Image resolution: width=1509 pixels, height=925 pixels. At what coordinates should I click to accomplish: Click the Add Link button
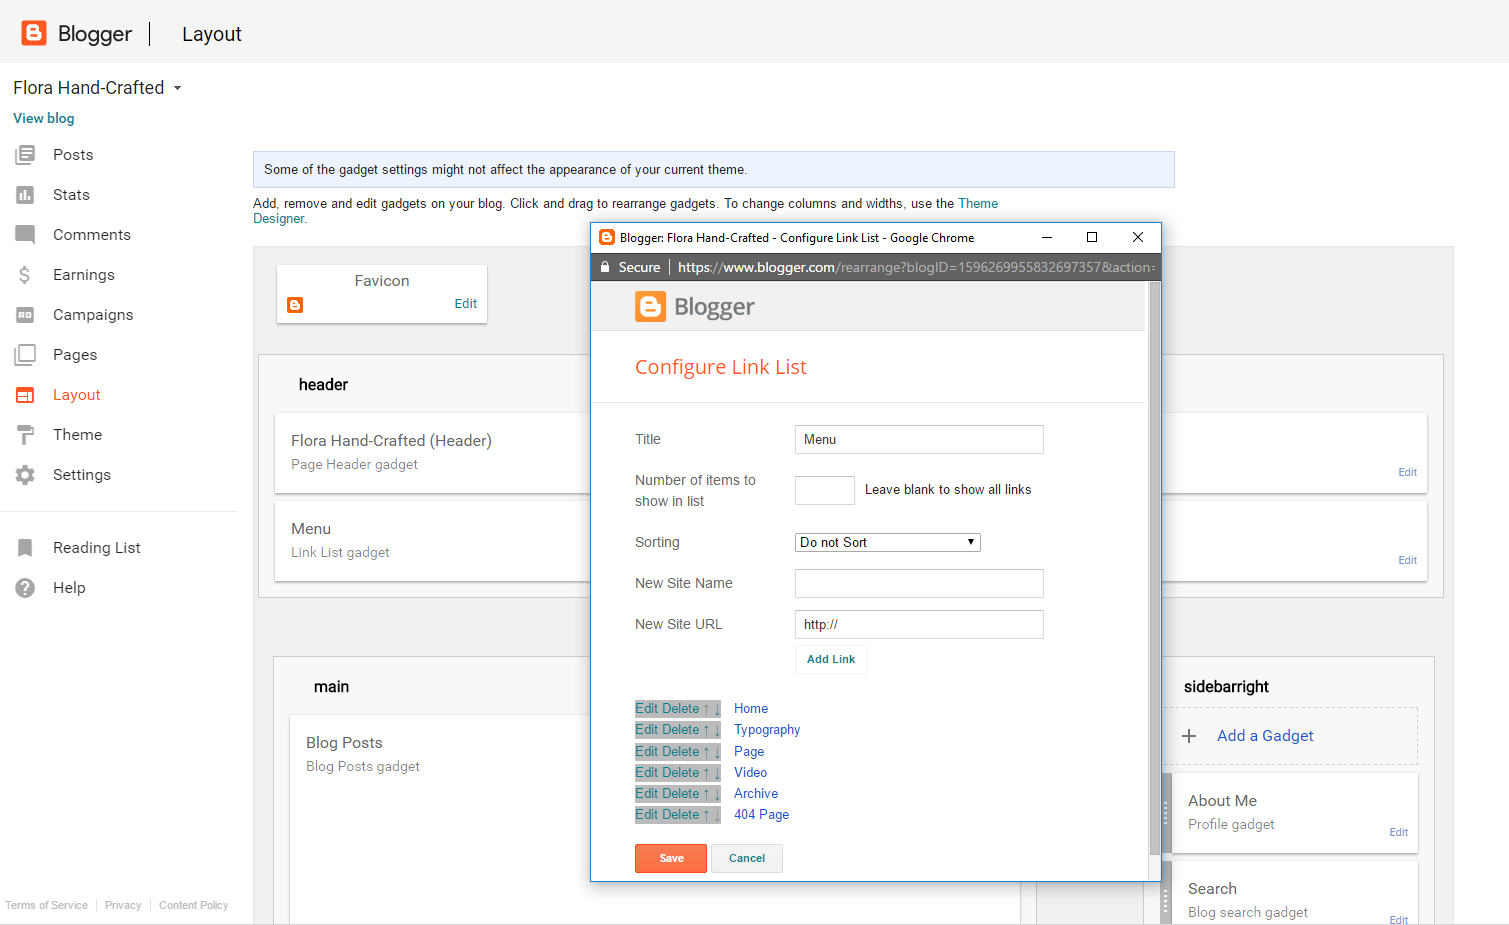click(x=831, y=659)
